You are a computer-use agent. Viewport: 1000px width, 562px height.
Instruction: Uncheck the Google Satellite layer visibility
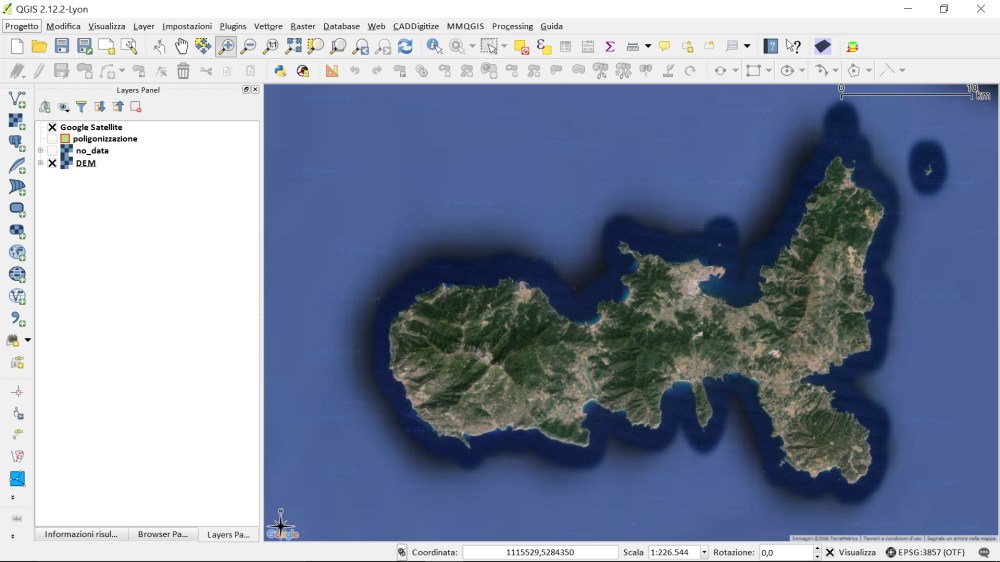pyautogui.click(x=52, y=127)
